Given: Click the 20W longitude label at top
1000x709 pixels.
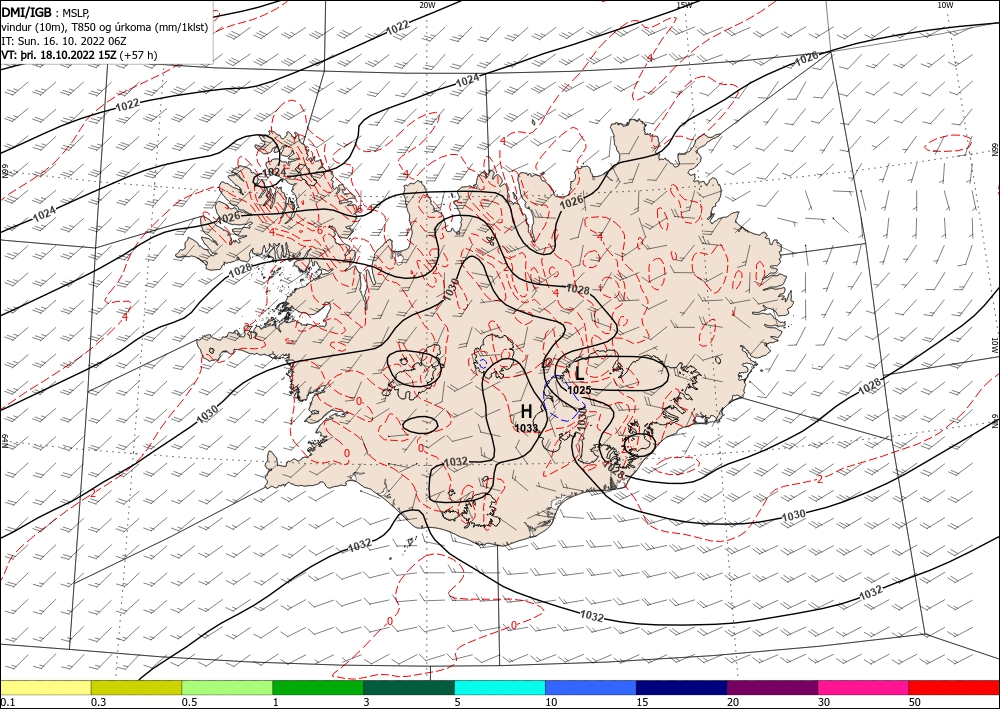Looking at the screenshot, I should click(427, 5).
